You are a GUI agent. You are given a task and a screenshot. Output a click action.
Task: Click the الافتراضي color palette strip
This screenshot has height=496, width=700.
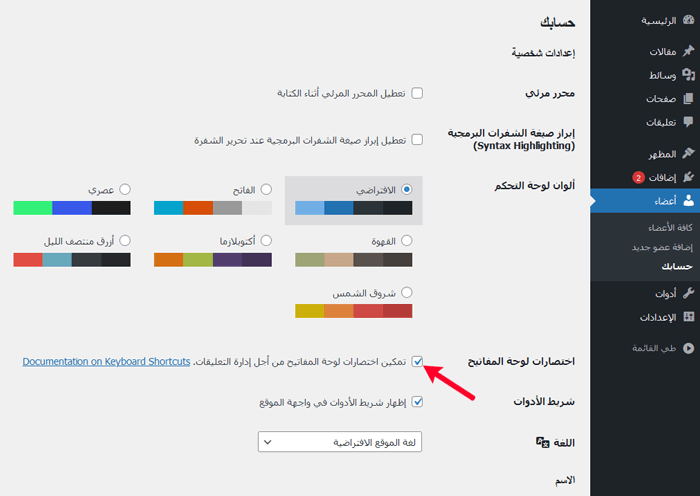(x=354, y=208)
